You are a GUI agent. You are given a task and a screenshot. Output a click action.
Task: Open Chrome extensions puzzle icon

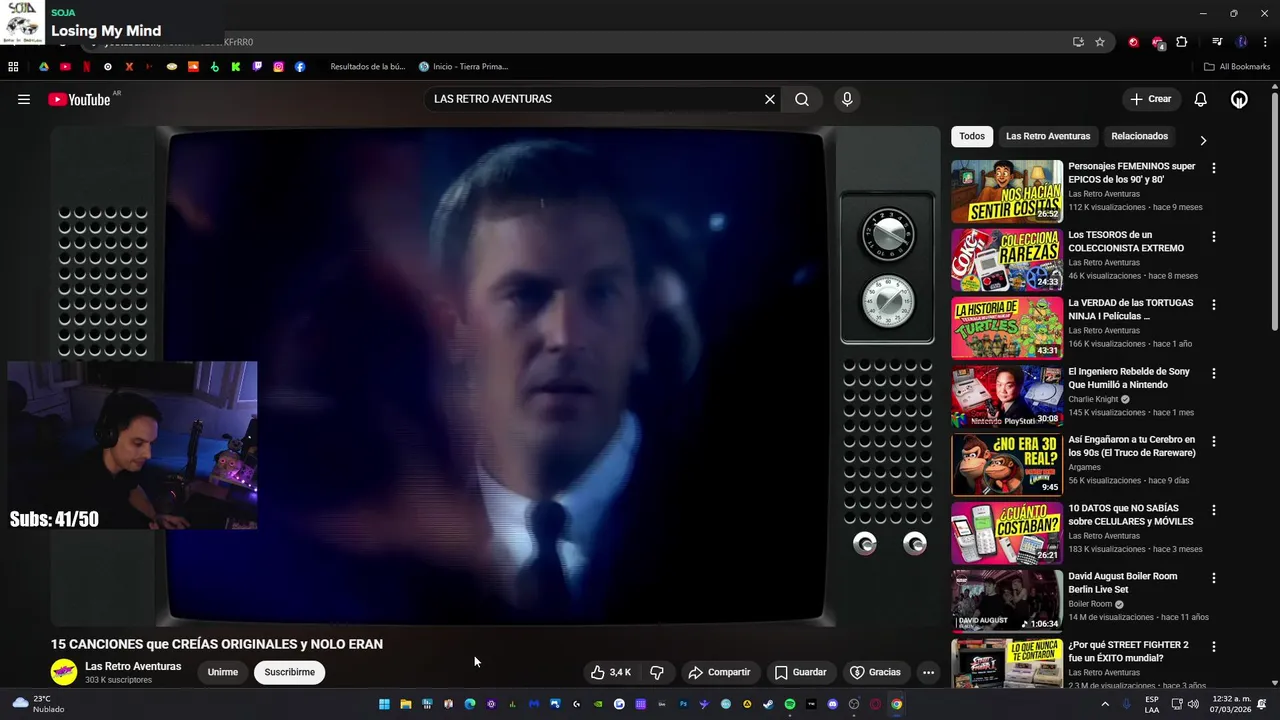1182,42
